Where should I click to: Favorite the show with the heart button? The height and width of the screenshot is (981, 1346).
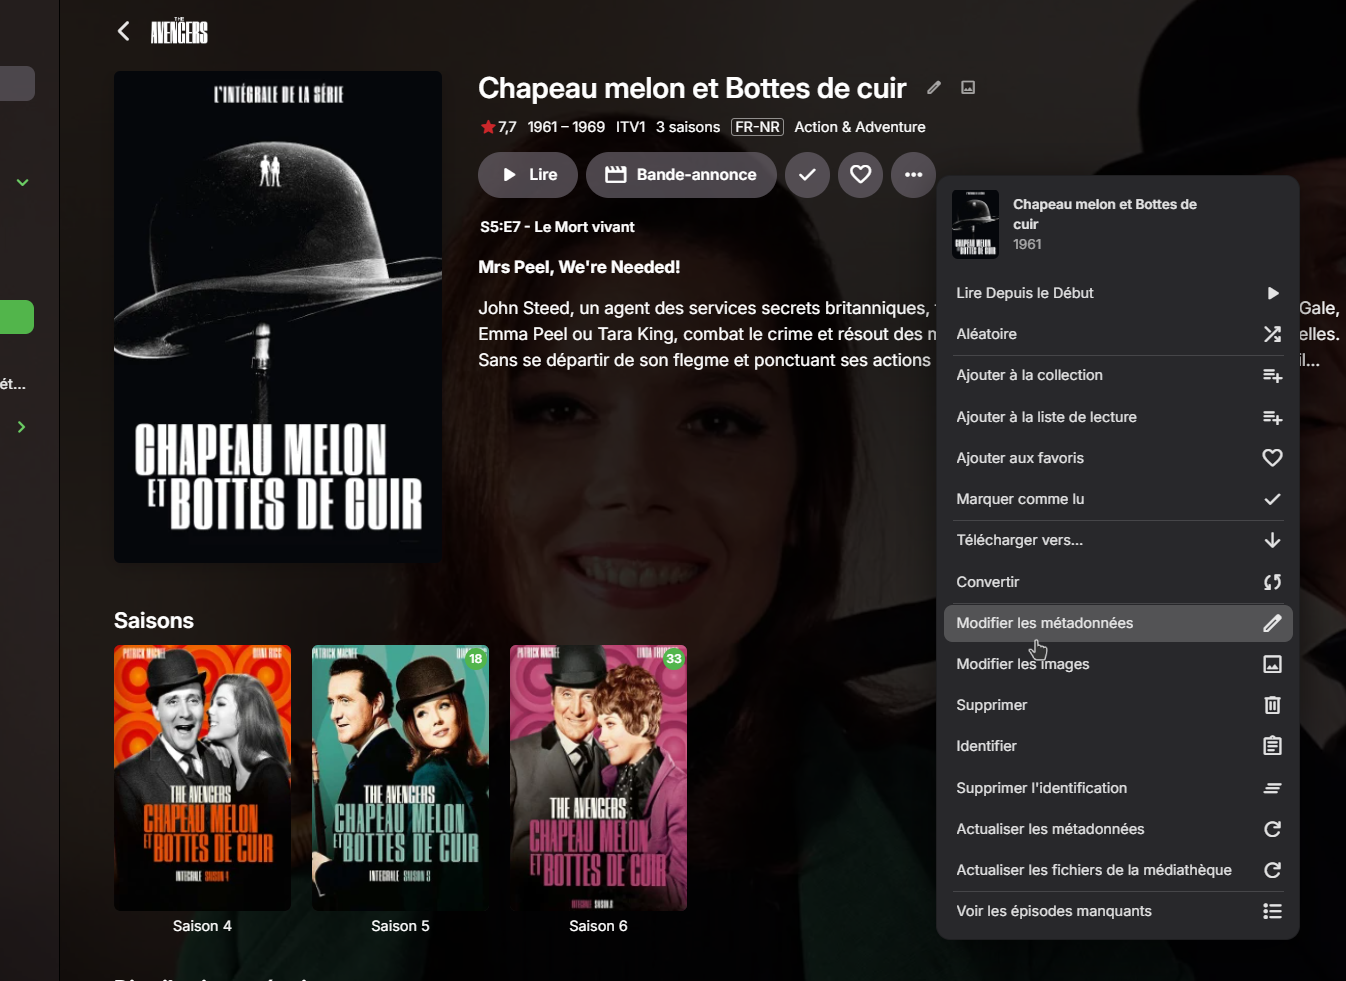click(x=860, y=175)
